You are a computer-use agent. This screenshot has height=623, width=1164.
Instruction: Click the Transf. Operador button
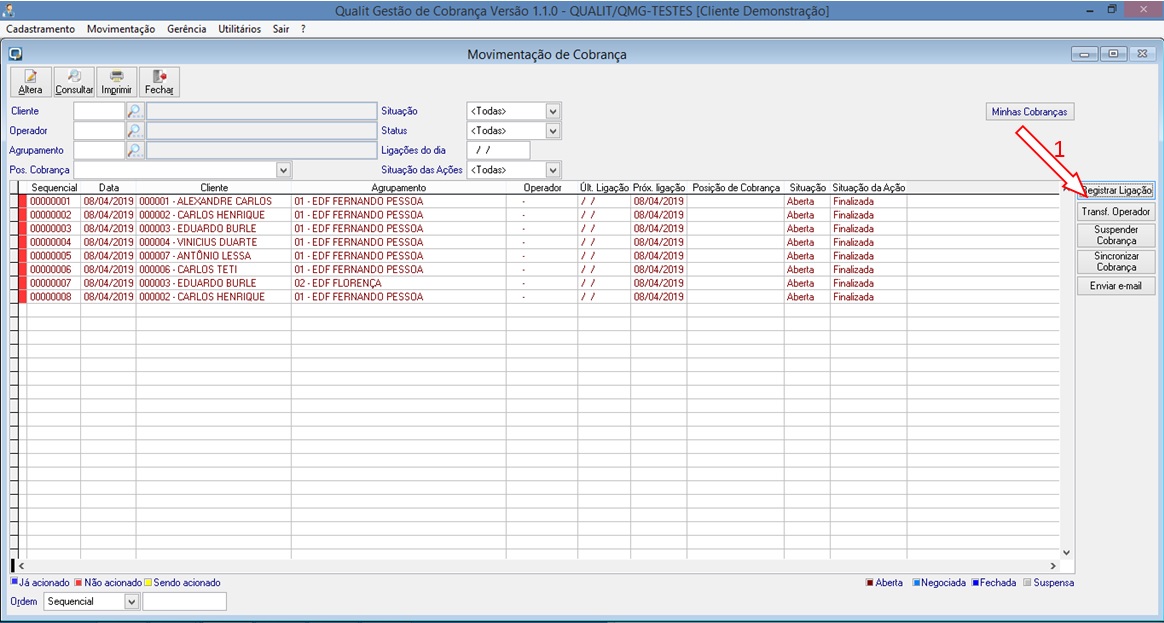point(1116,212)
